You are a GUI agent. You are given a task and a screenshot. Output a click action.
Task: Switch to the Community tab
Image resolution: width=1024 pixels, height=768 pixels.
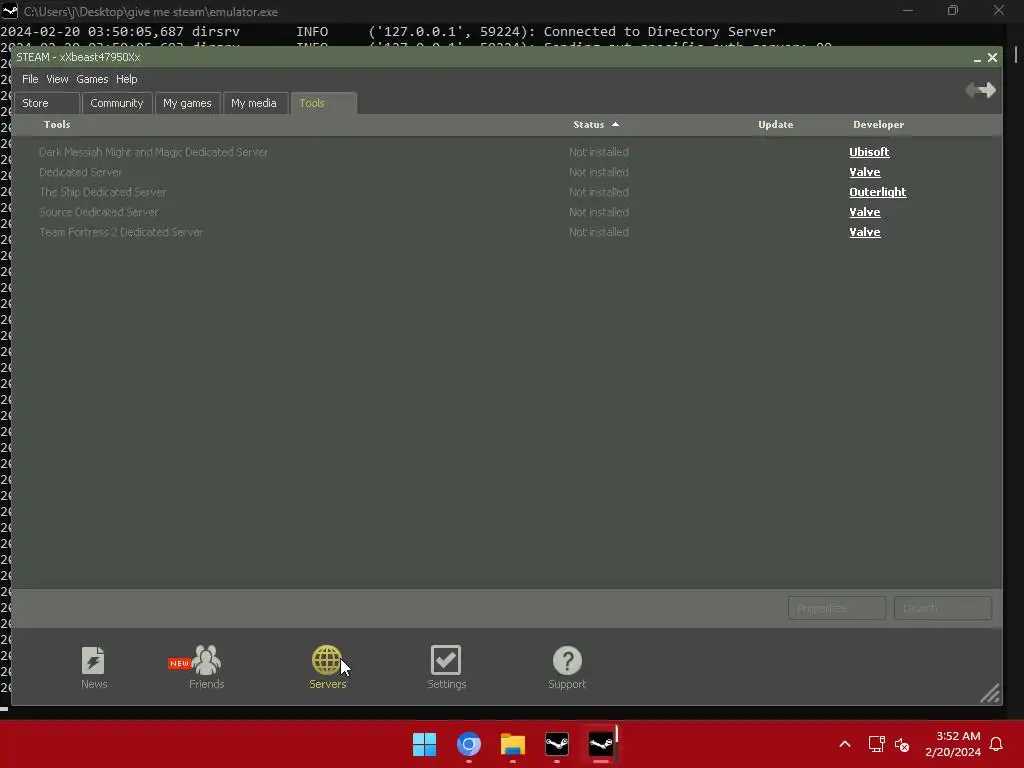(117, 103)
